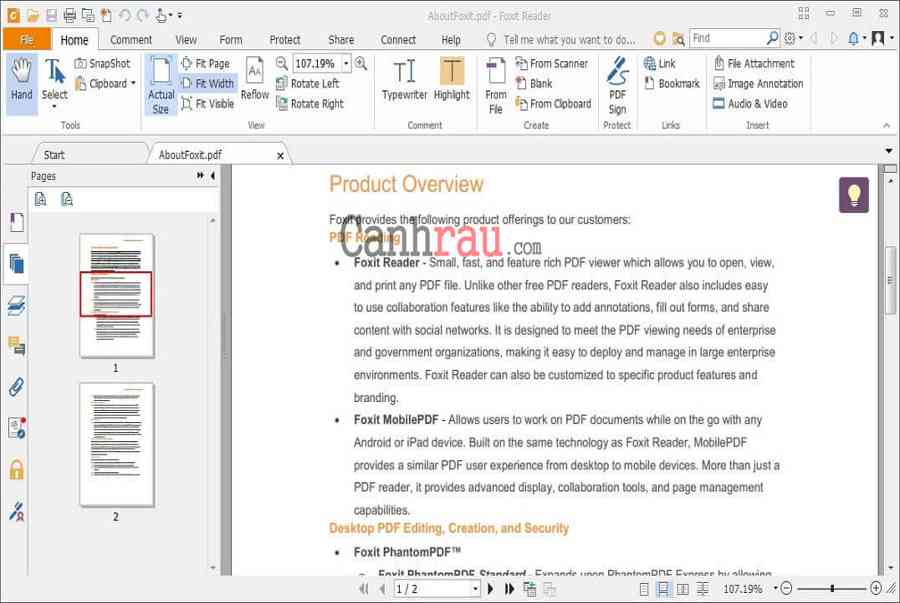Open the status bar zoom level dropdown
900x603 pixels.
coord(775,589)
